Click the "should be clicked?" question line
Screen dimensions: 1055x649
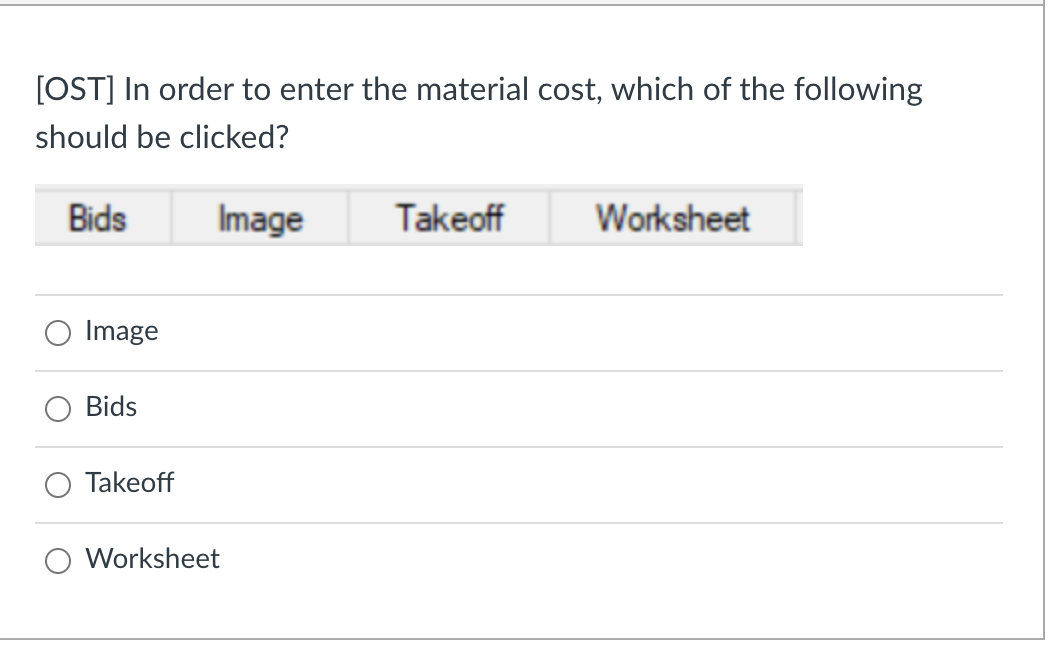click(x=162, y=137)
